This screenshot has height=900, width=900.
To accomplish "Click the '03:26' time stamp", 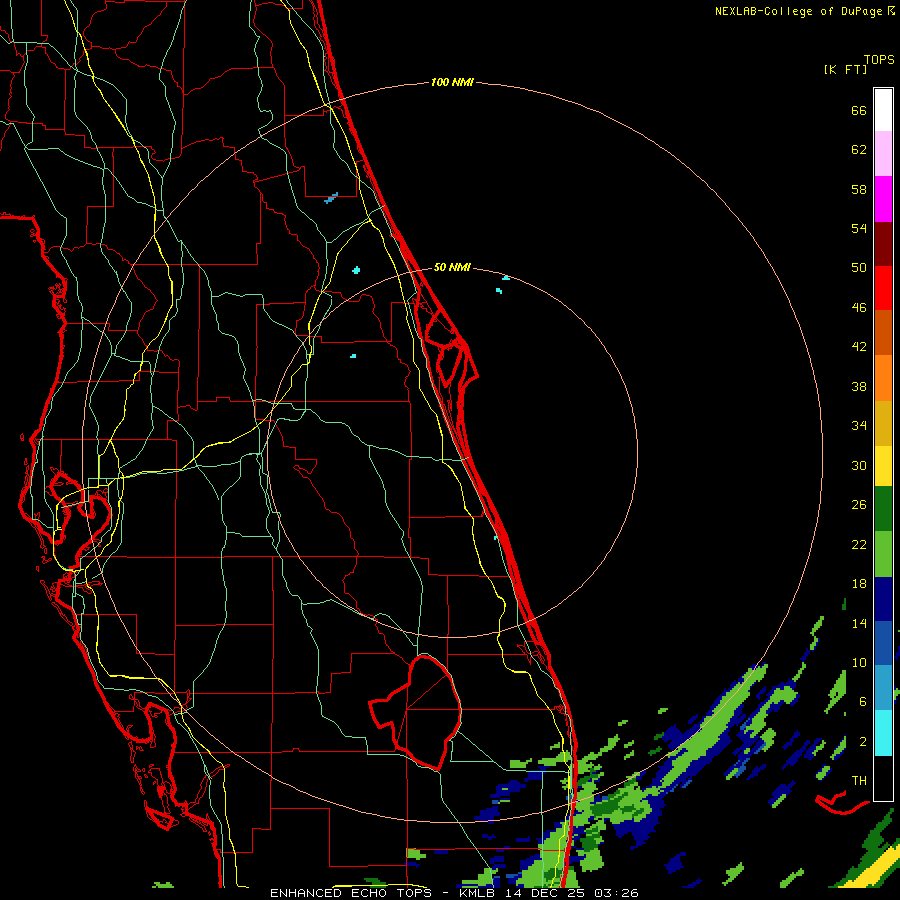I will [x=617, y=893].
